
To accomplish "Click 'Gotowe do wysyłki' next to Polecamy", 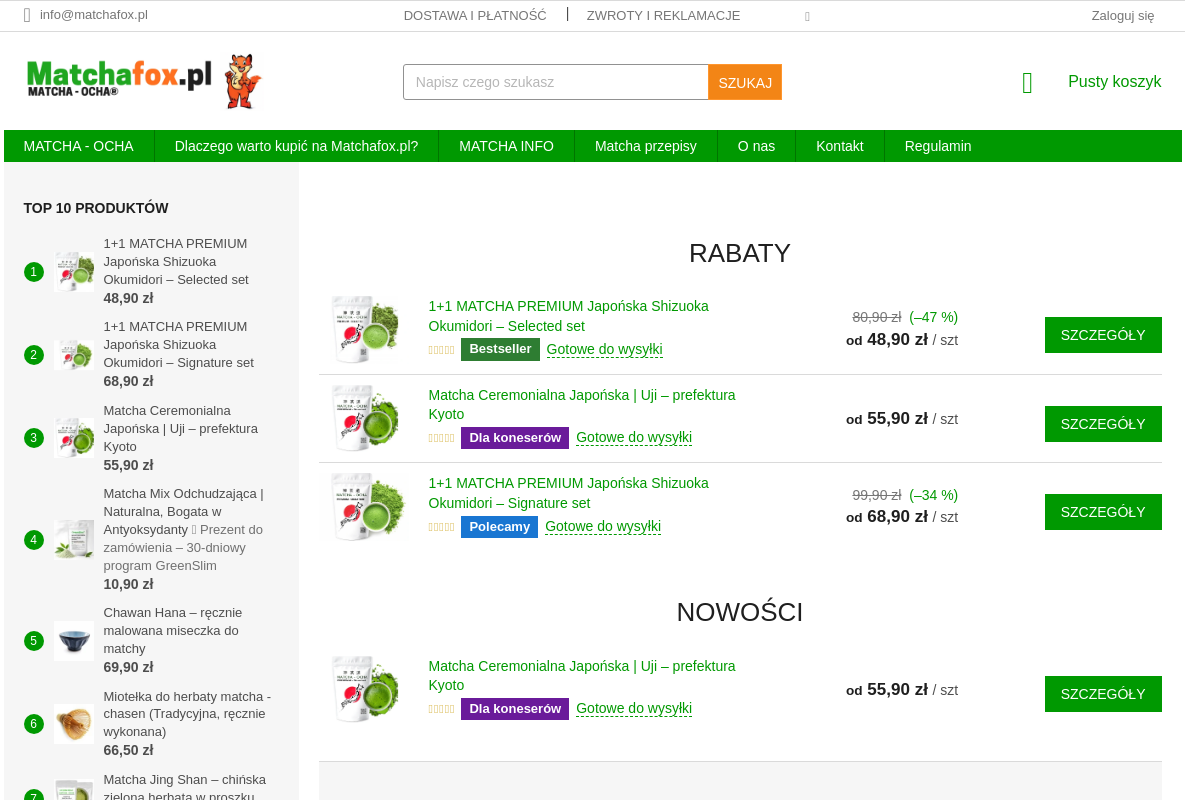I will (603, 526).
